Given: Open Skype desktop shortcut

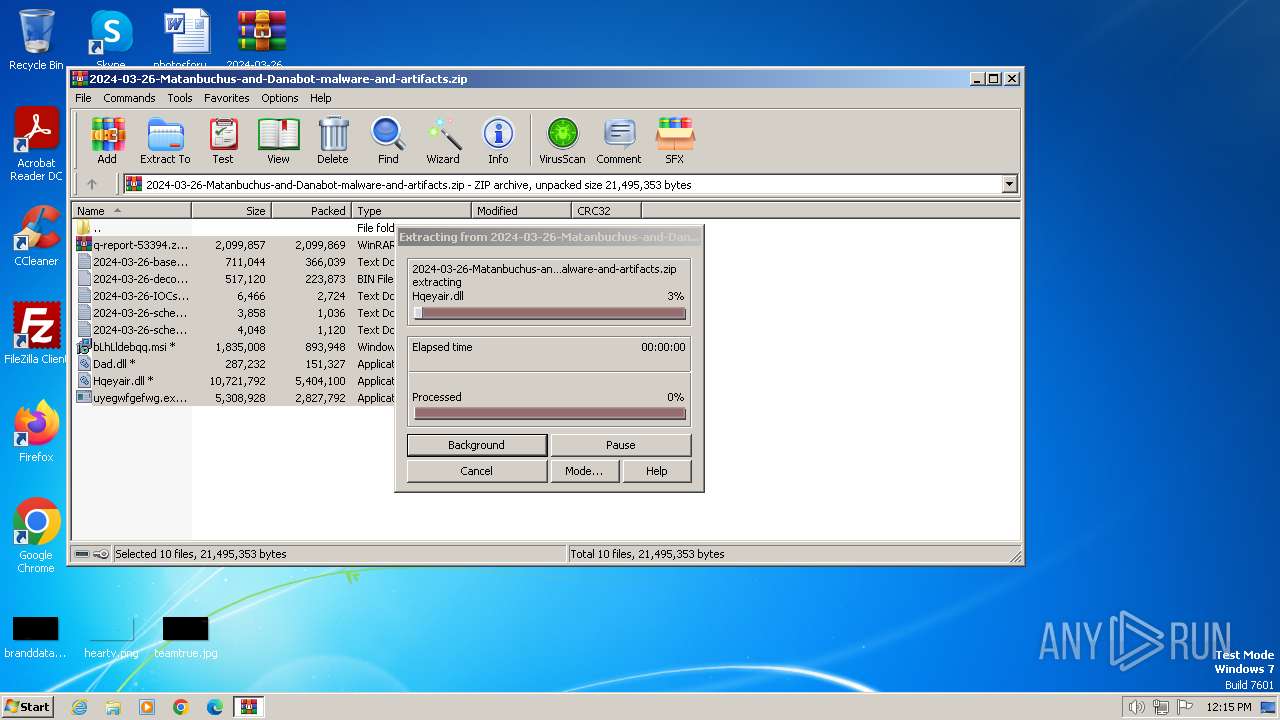Looking at the screenshot, I should tap(111, 40).
